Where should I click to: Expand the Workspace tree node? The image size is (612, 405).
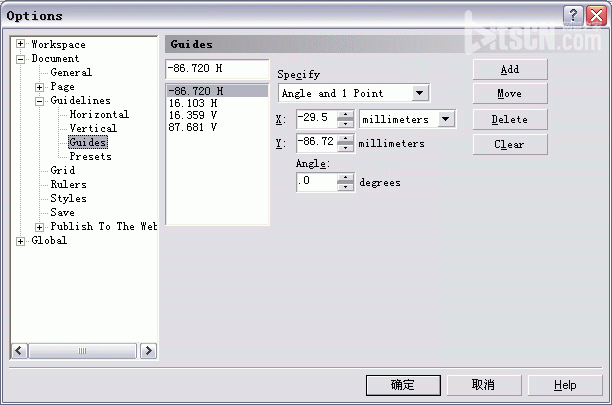21,44
